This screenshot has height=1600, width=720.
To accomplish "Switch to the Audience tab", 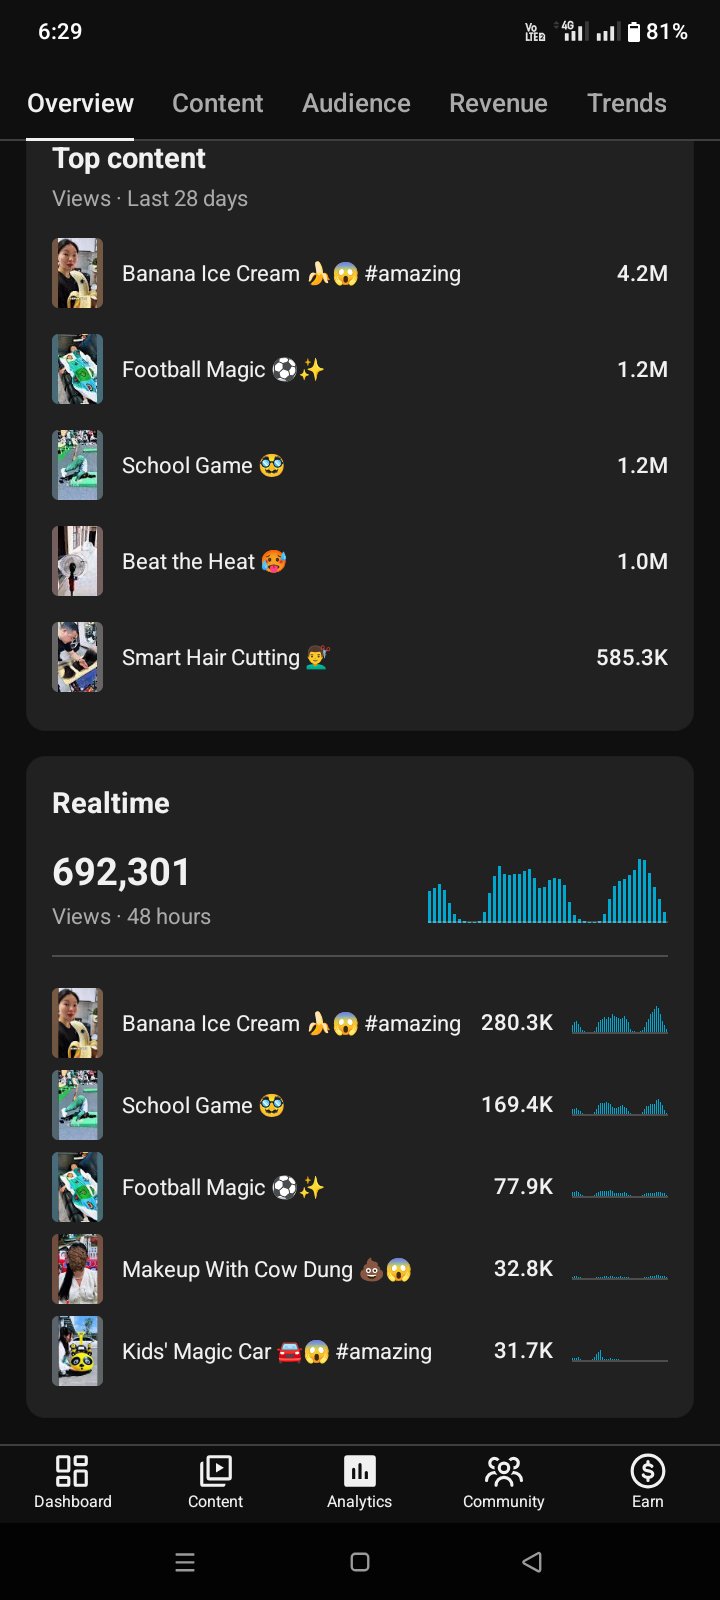I will tap(356, 103).
